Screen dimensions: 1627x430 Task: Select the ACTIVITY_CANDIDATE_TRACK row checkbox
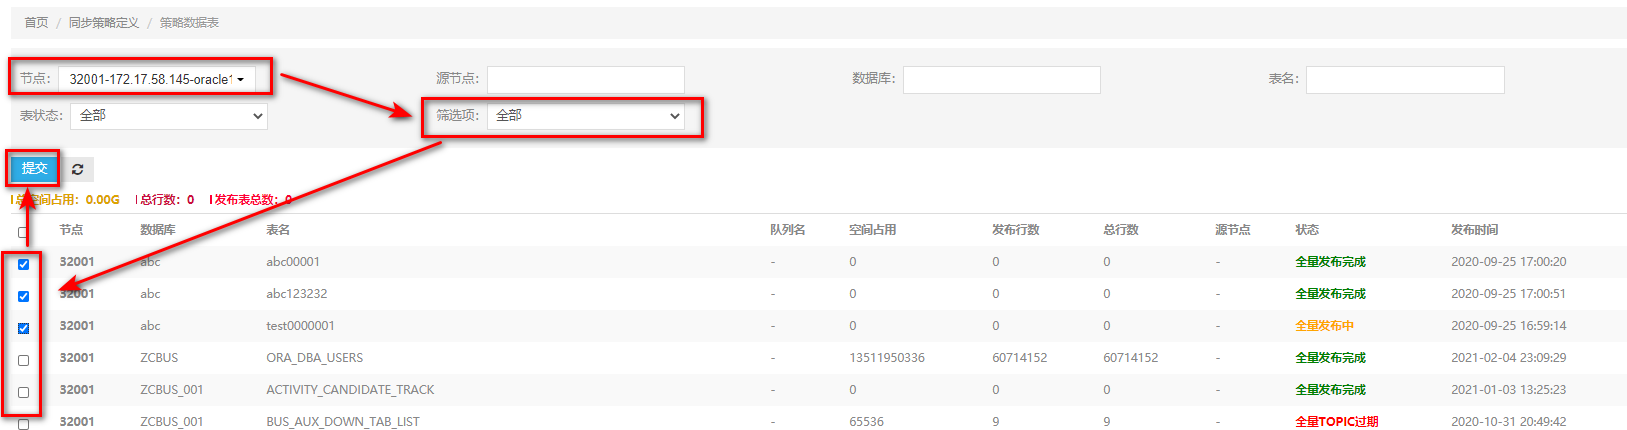click(23, 392)
